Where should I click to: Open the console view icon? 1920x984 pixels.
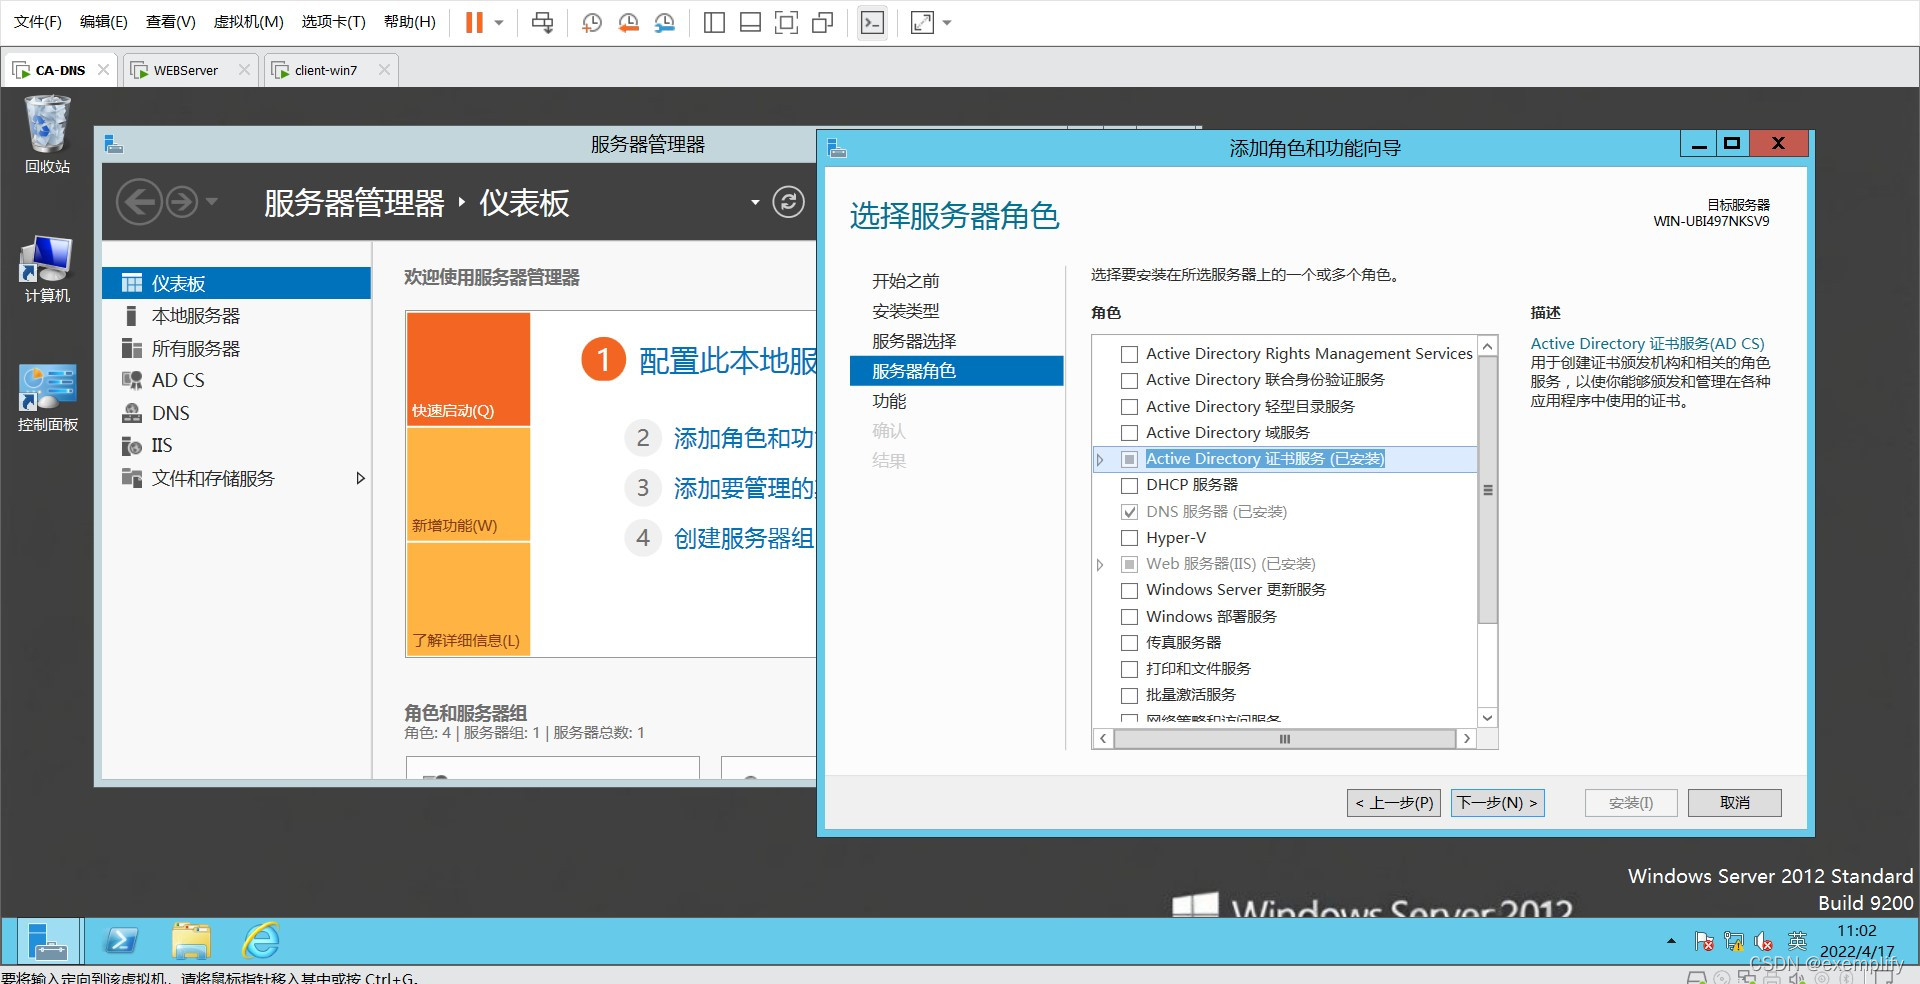point(872,22)
